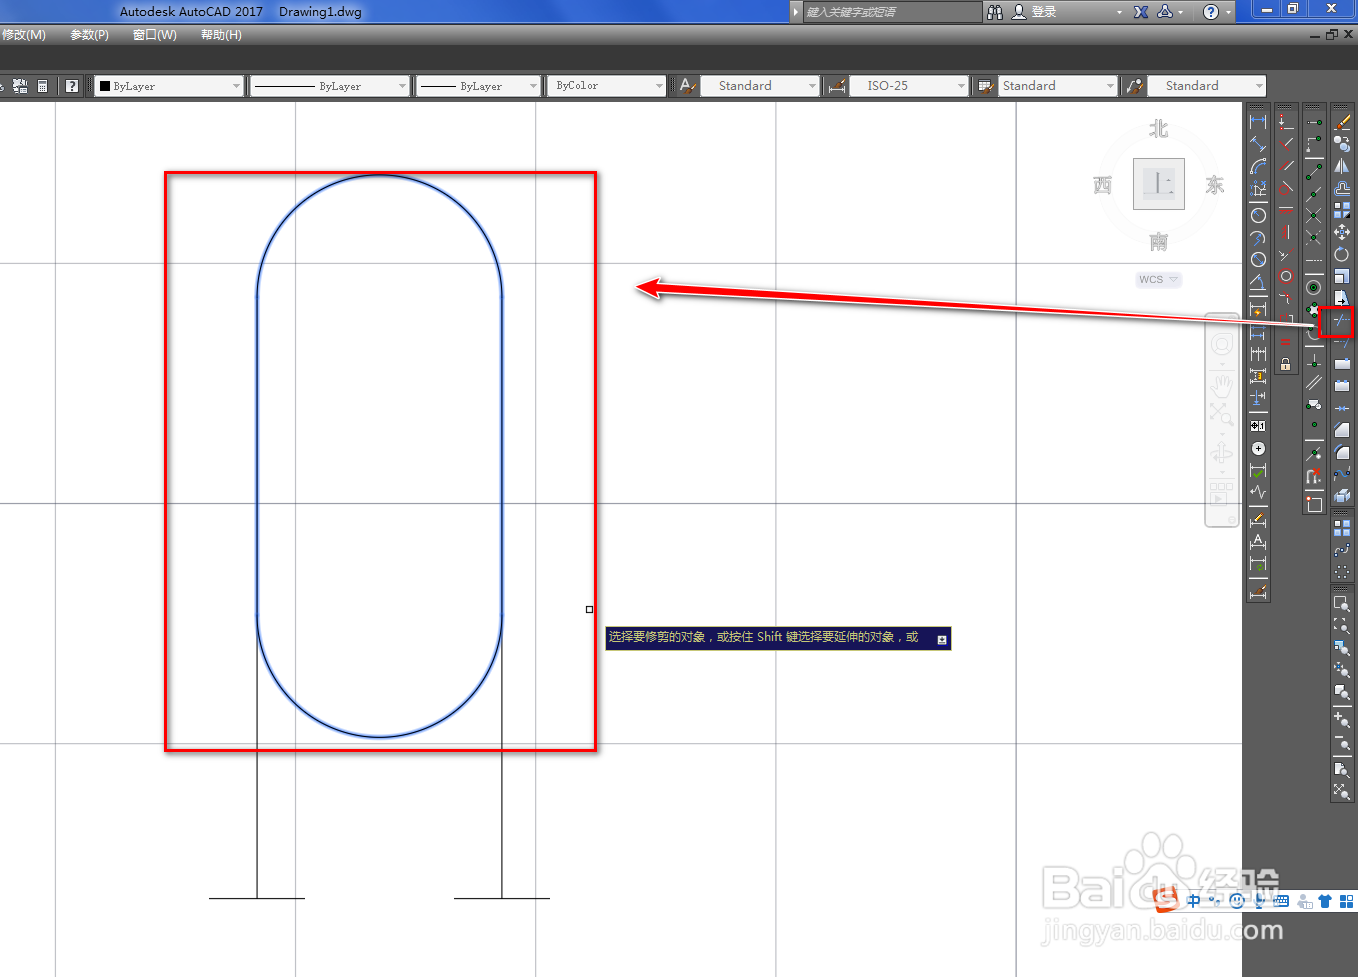Select the Center Mark tool

[1258, 448]
